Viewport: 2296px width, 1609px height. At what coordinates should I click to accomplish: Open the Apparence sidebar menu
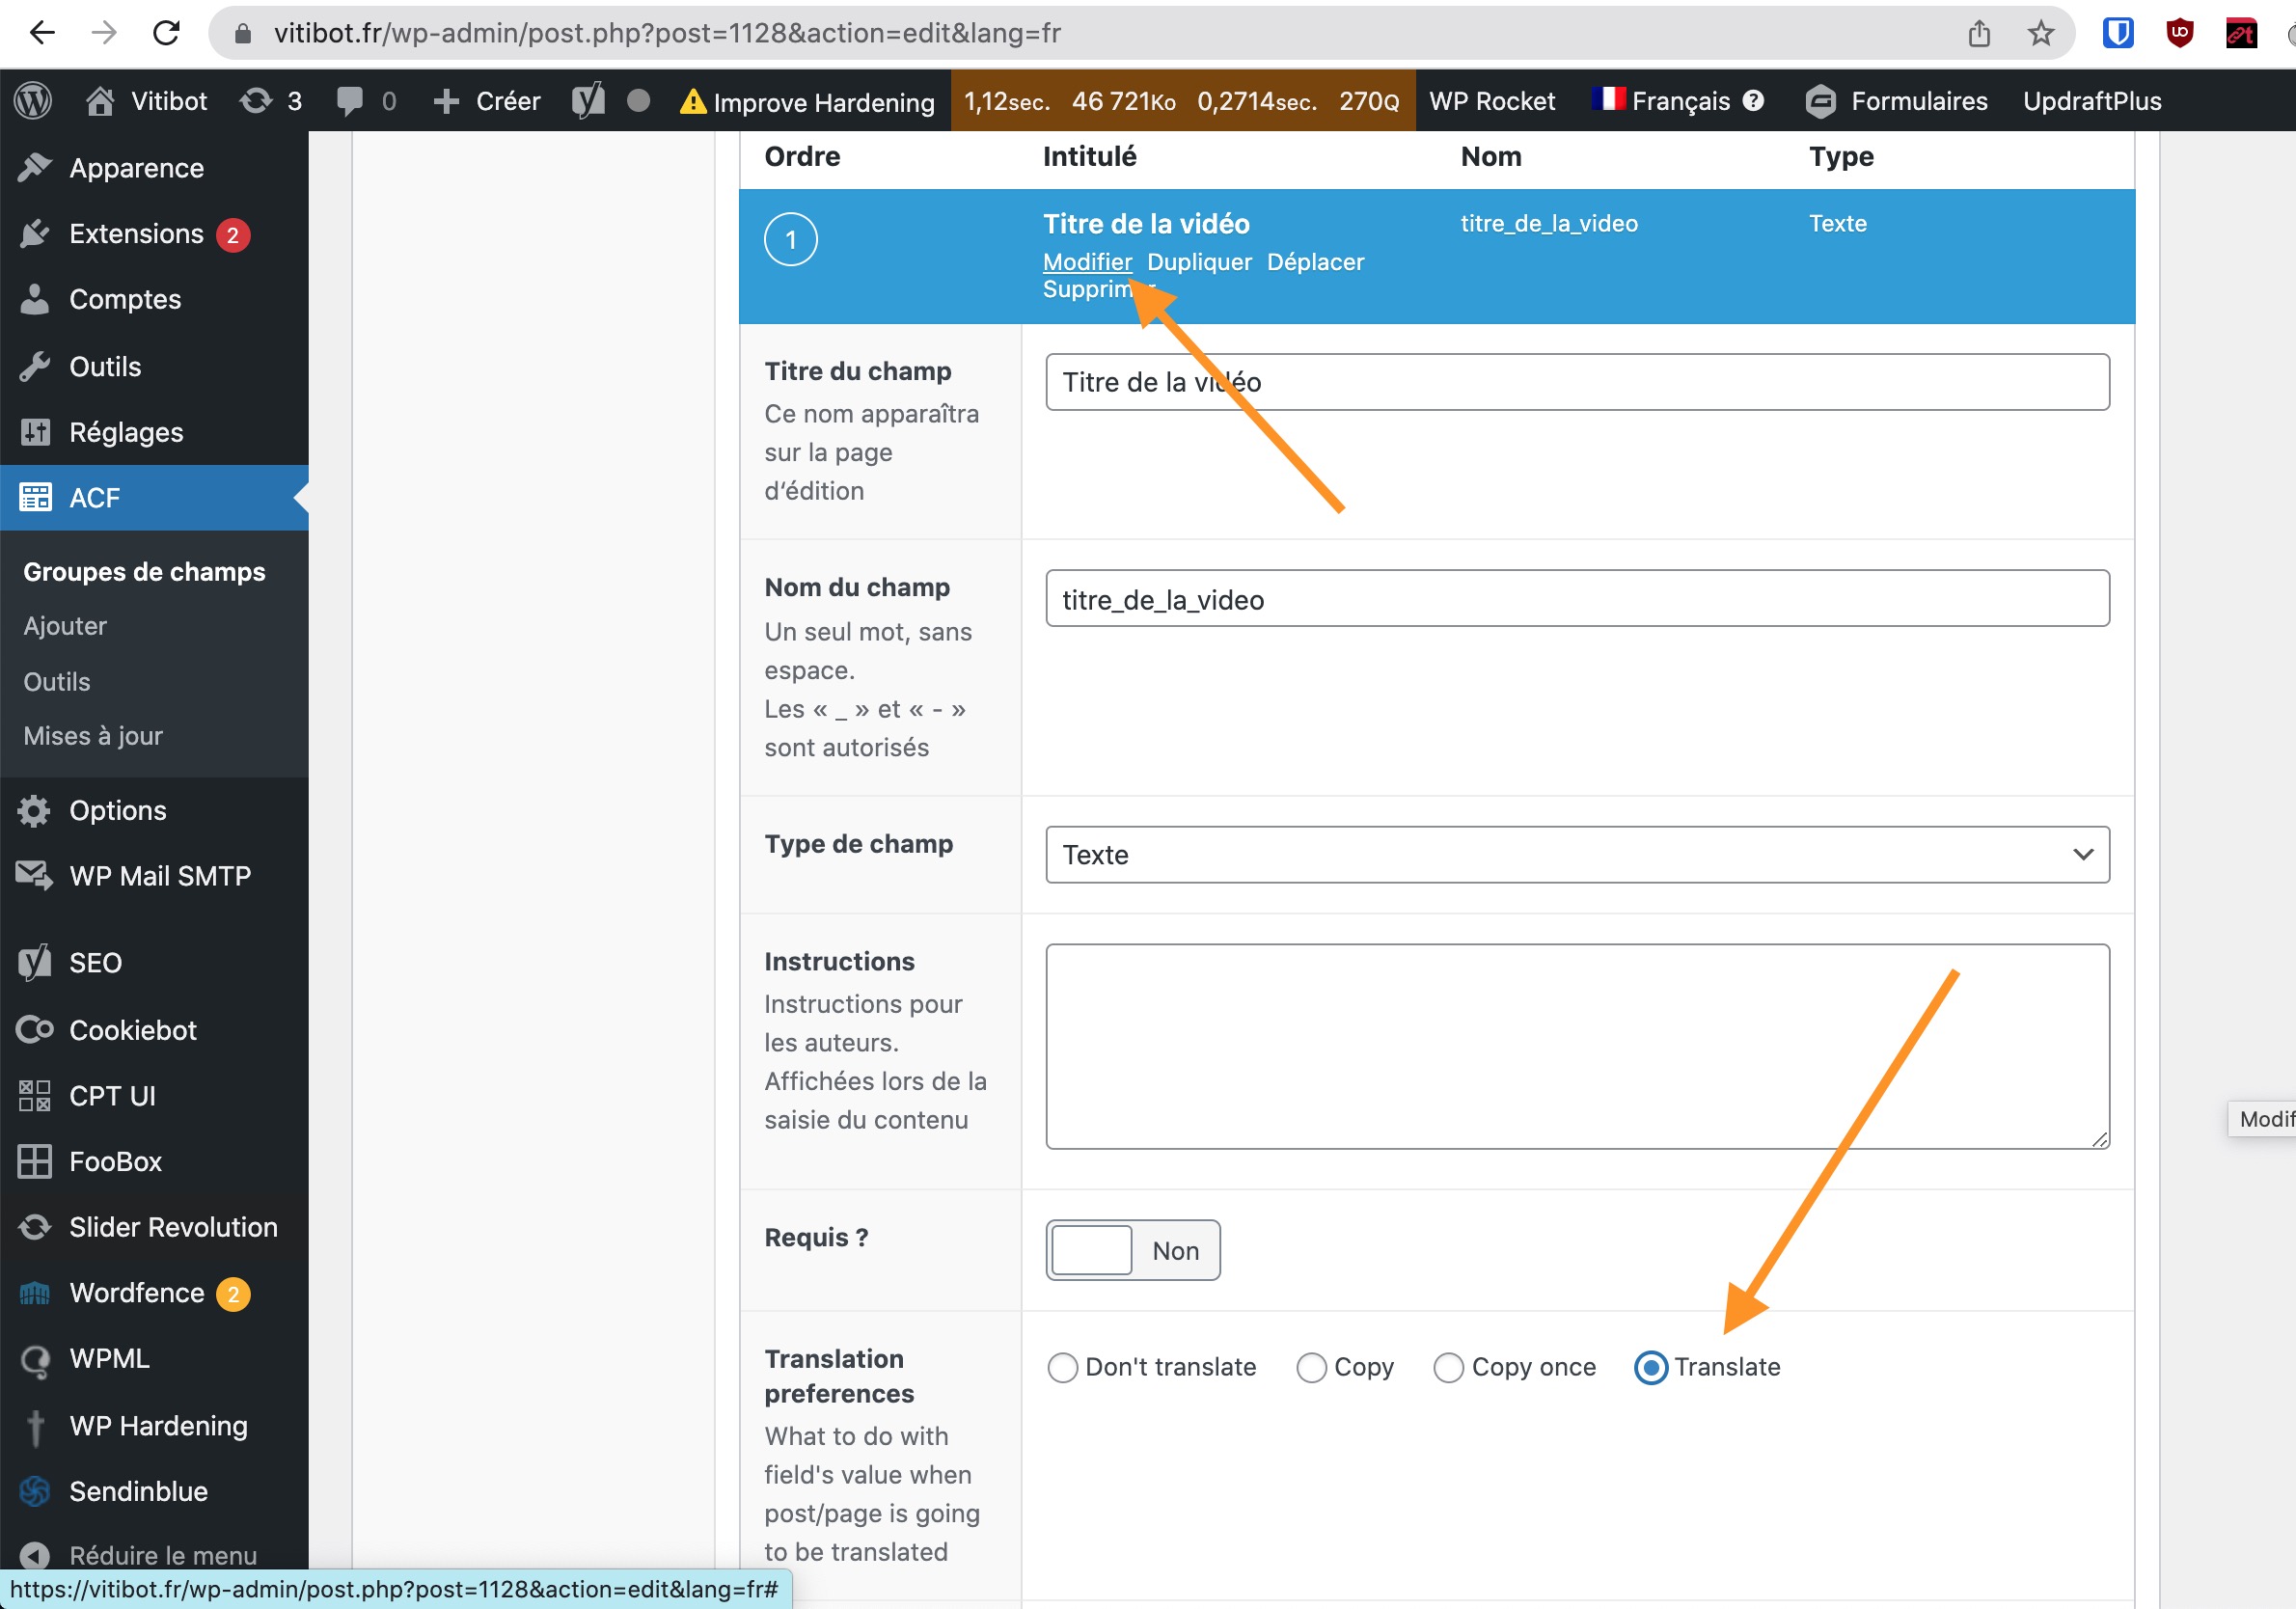point(154,168)
